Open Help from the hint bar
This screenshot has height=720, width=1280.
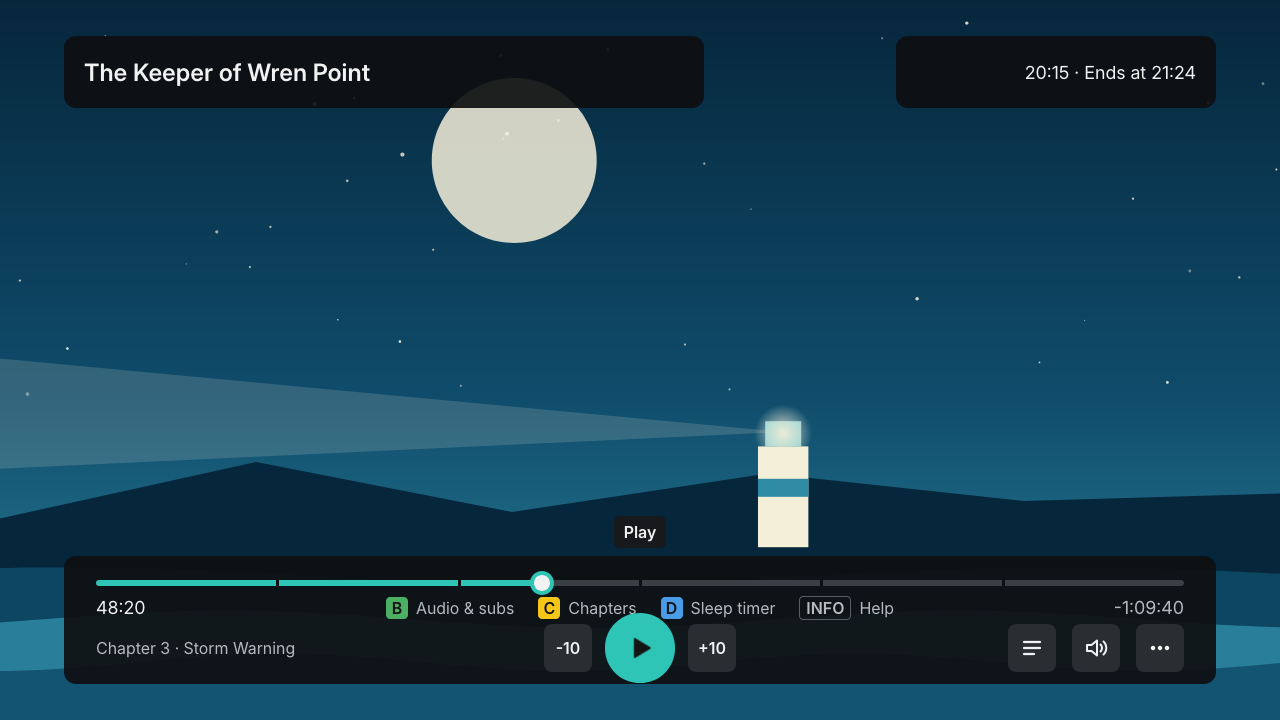[877, 608]
